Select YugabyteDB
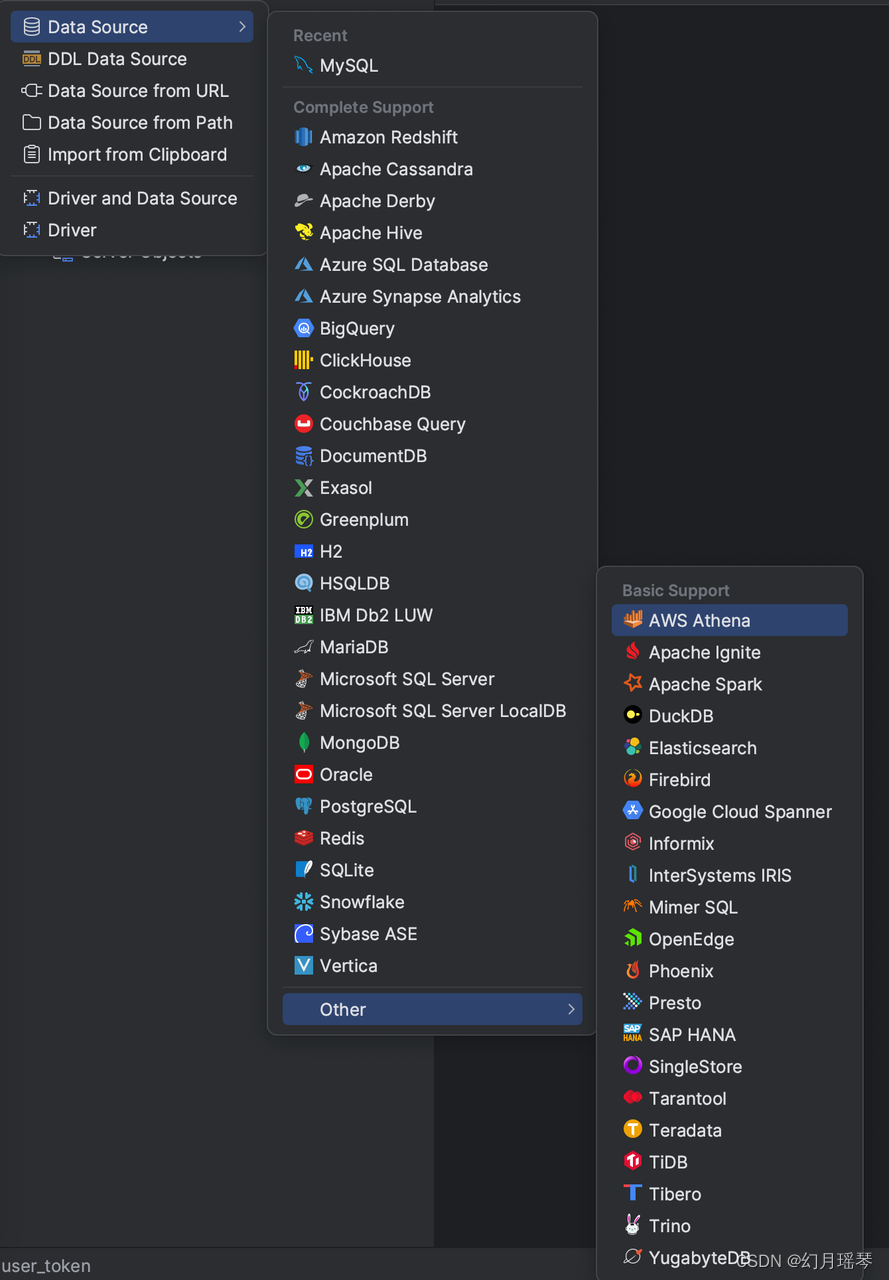The height and width of the screenshot is (1280, 889). pyautogui.click(x=729, y=1257)
